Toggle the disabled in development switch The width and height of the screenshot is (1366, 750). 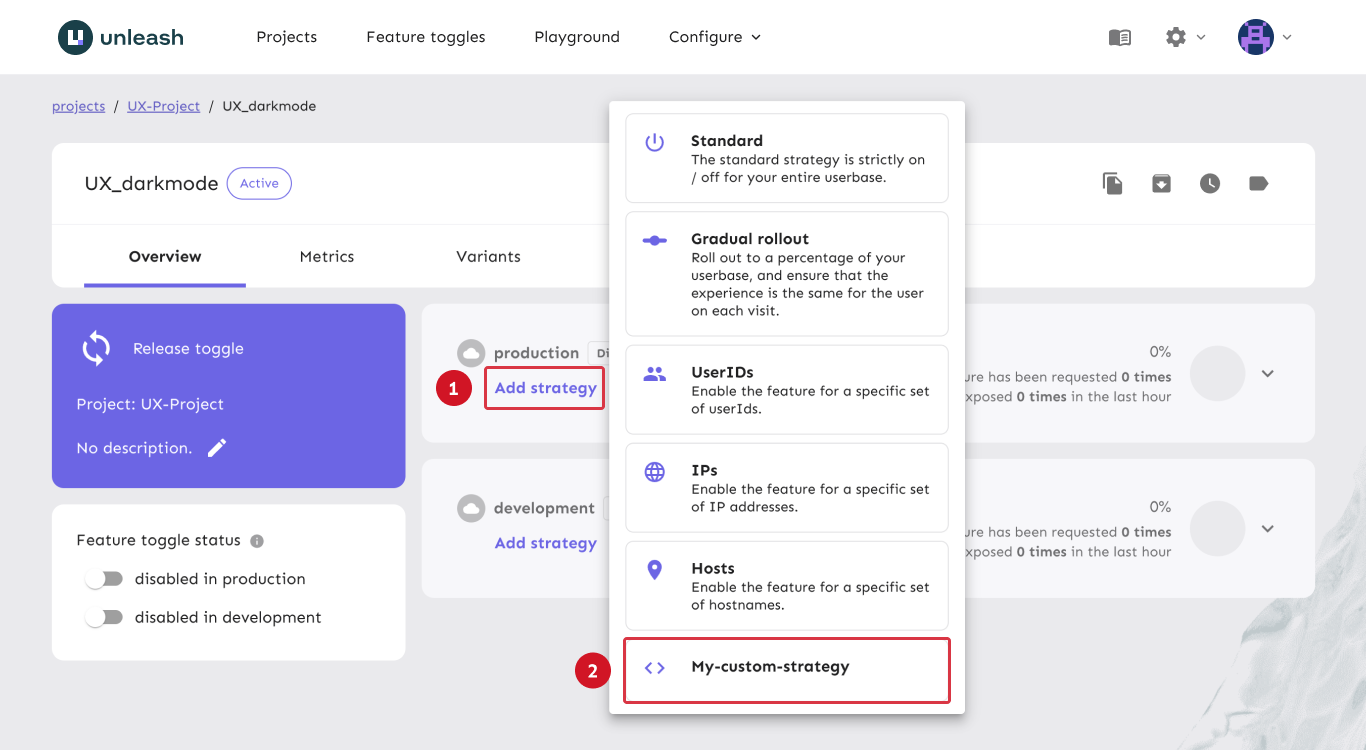(x=103, y=618)
